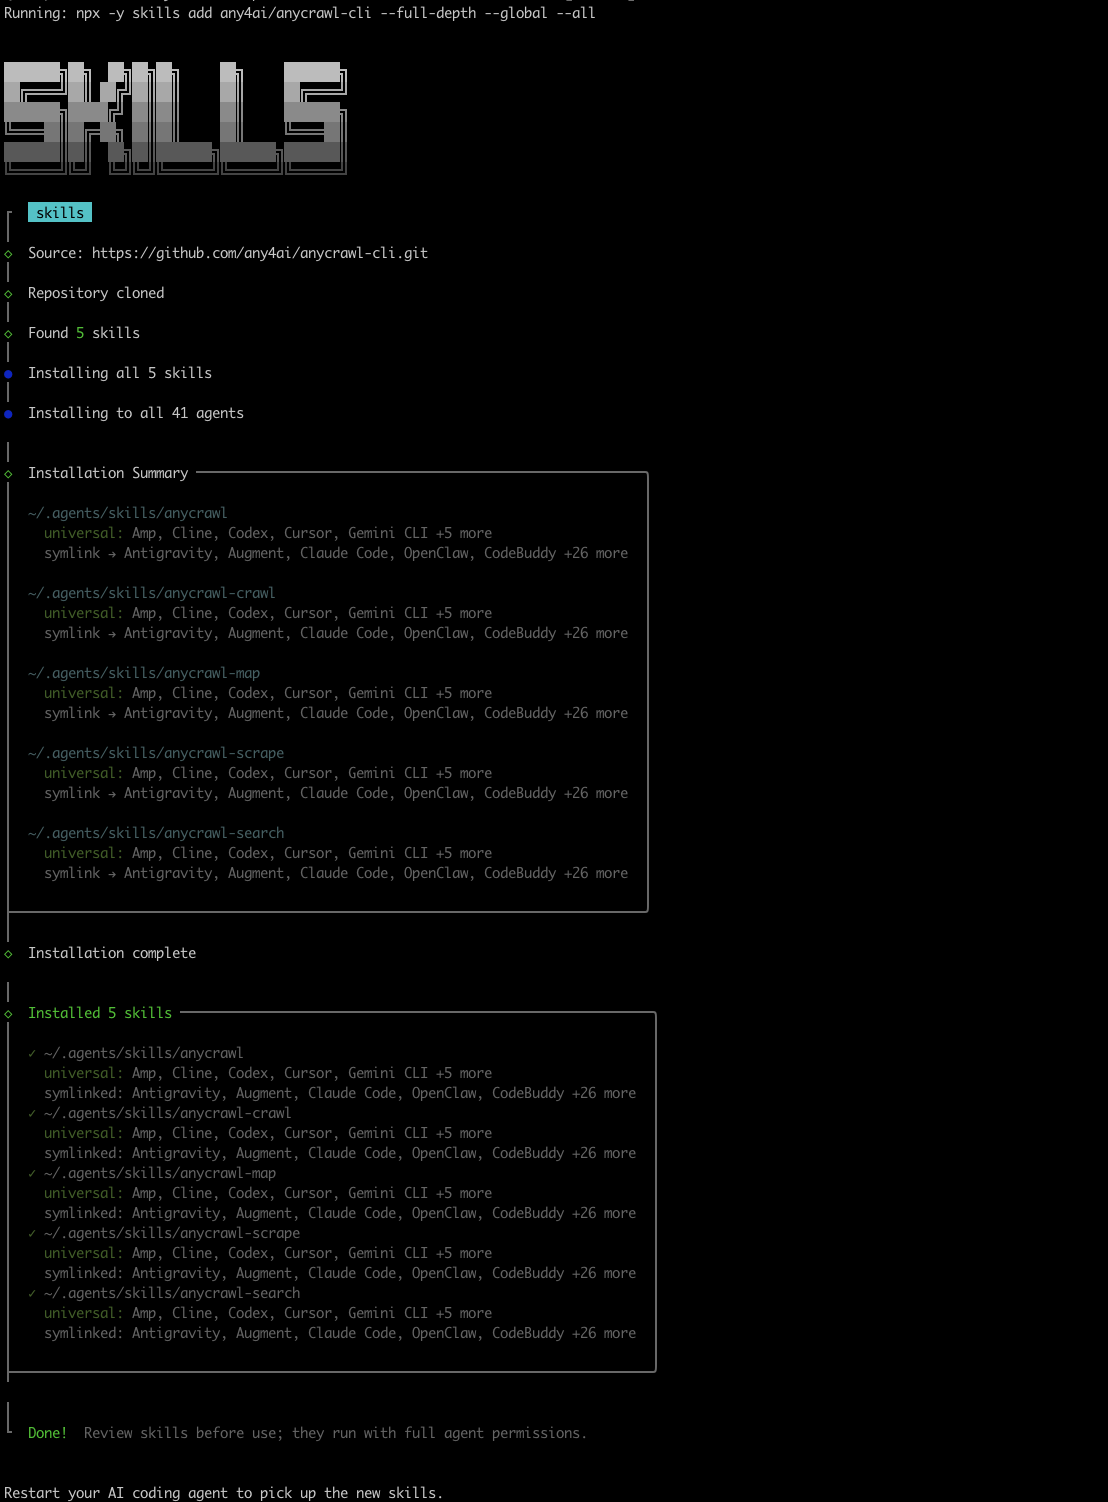Click the 'Repository cloned' line

coord(96,293)
